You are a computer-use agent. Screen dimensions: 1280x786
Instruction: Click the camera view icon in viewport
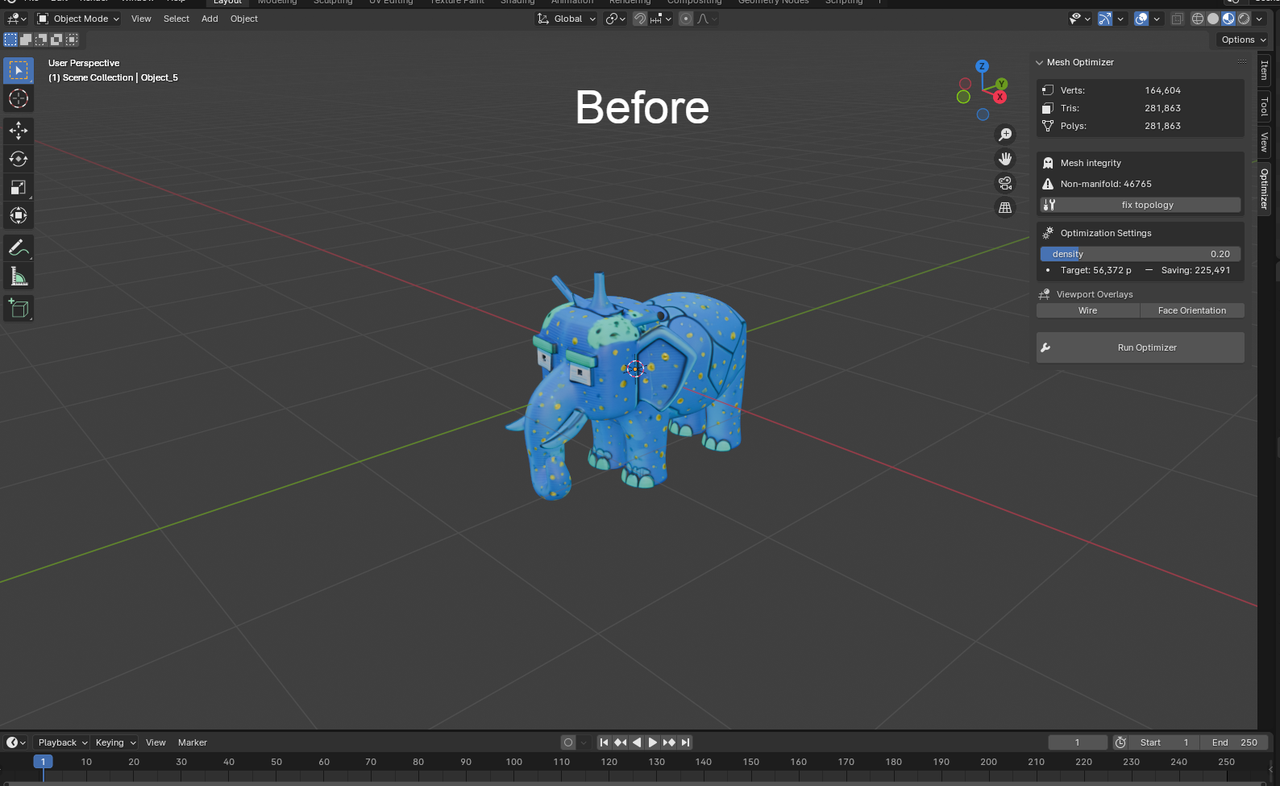click(x=1005, y=183)
